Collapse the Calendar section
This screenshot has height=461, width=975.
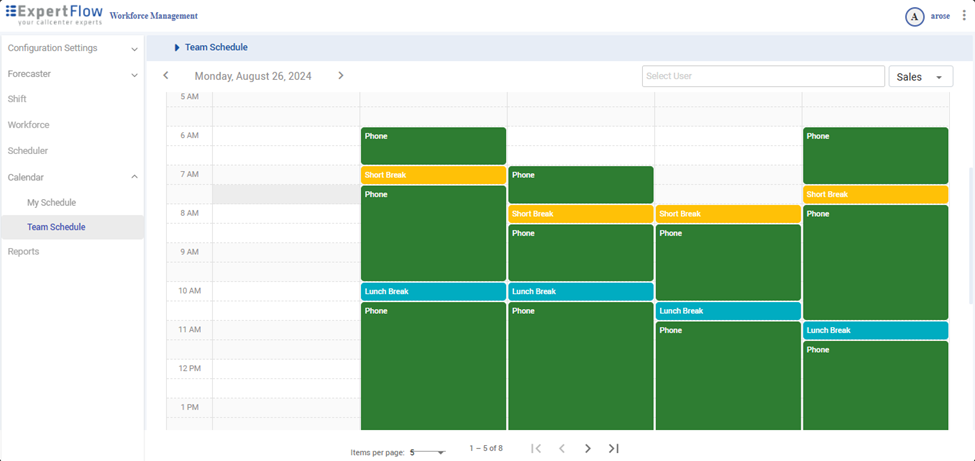tap(134, 177)
